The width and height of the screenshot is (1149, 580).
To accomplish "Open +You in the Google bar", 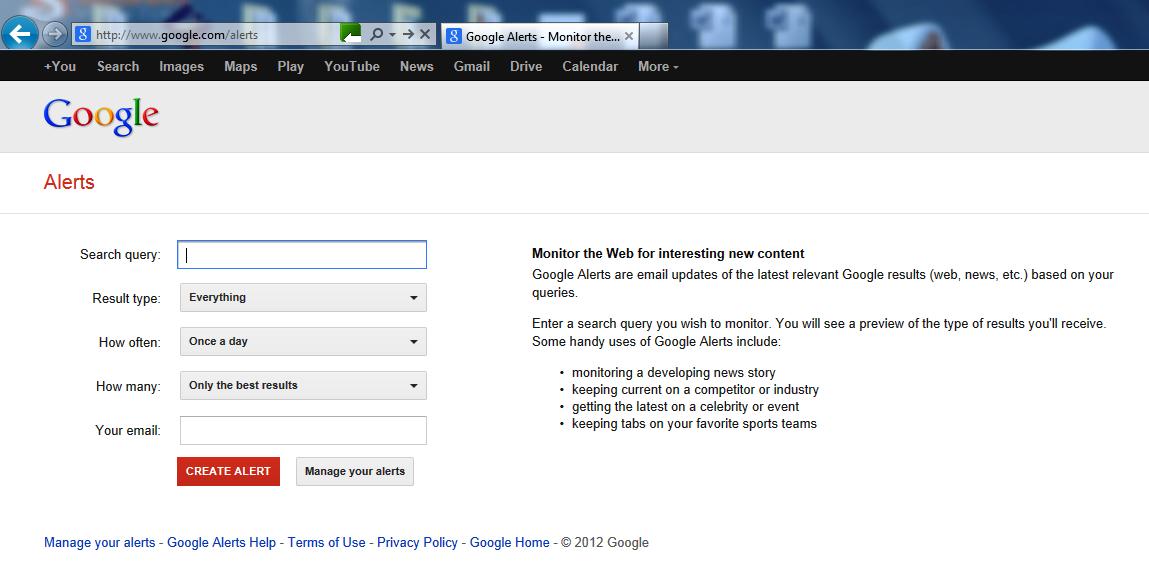I will tap(60, 66).
